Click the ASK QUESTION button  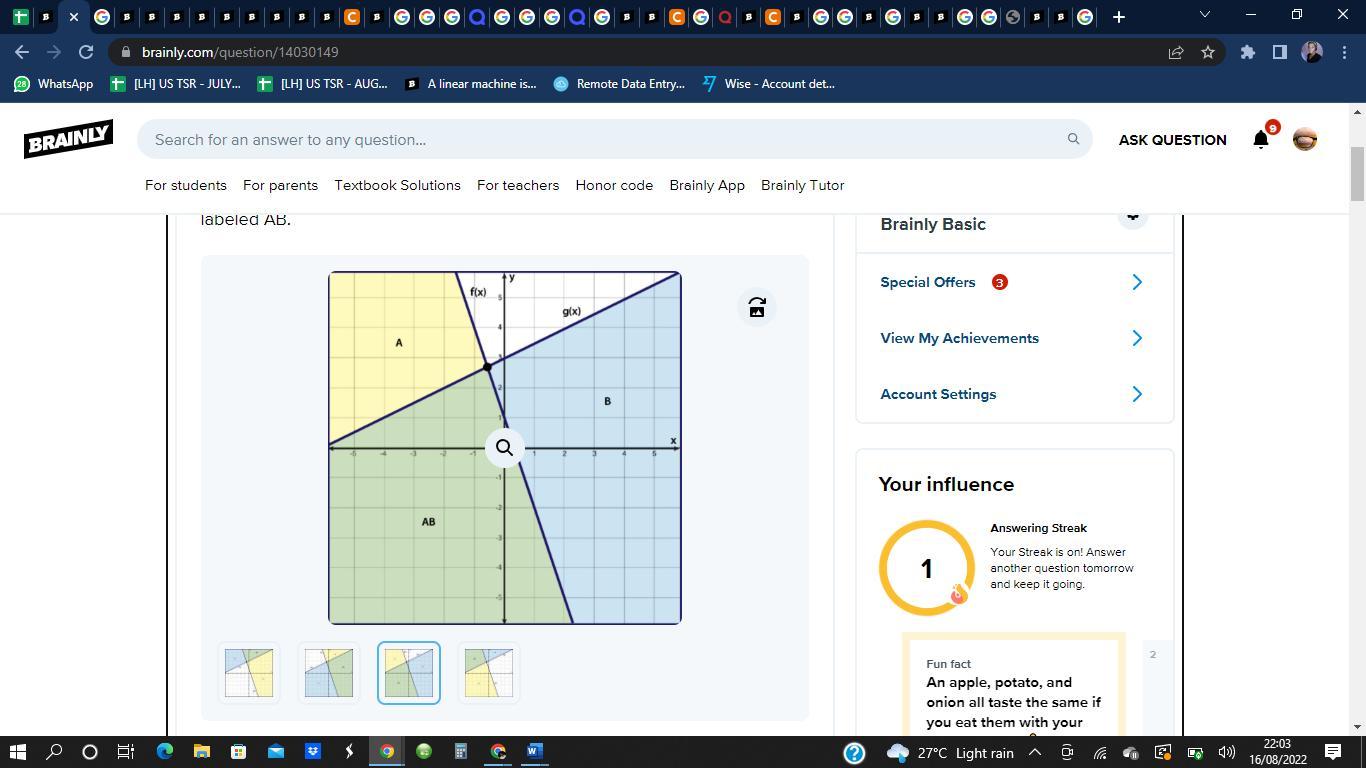pyautogui.click(x=1172, y=140)
